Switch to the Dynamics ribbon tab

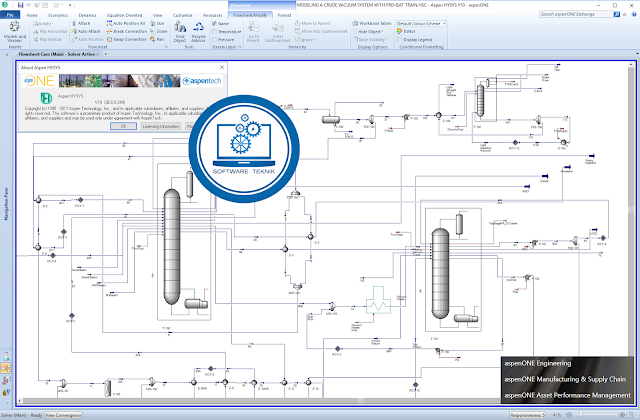[87, 15]
